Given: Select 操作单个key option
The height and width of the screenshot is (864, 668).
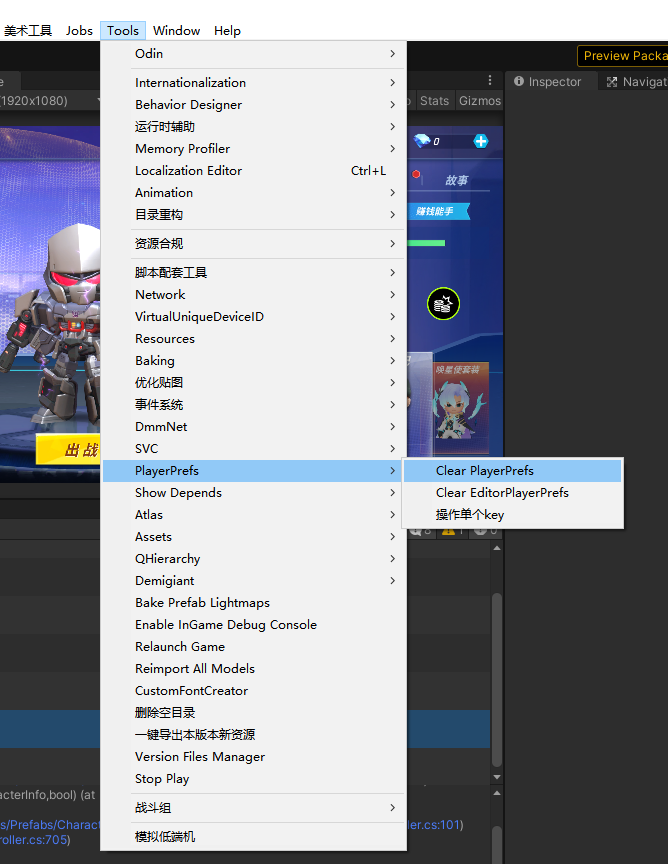Looking at the screenshot, I should click(513, 515).
